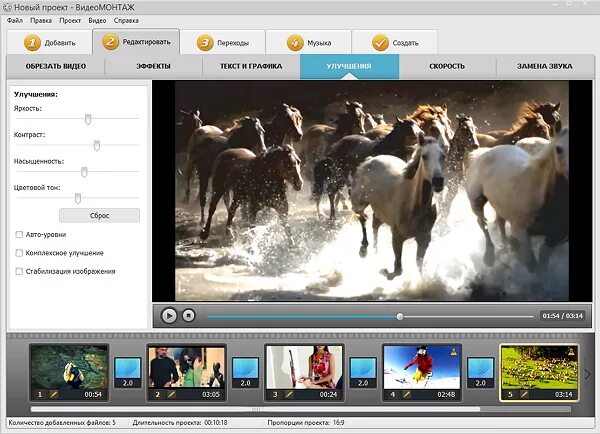This screenshot has width=600, height=434.
Task: Switch to the Текст и графика section
Action: tap(251, 66)
